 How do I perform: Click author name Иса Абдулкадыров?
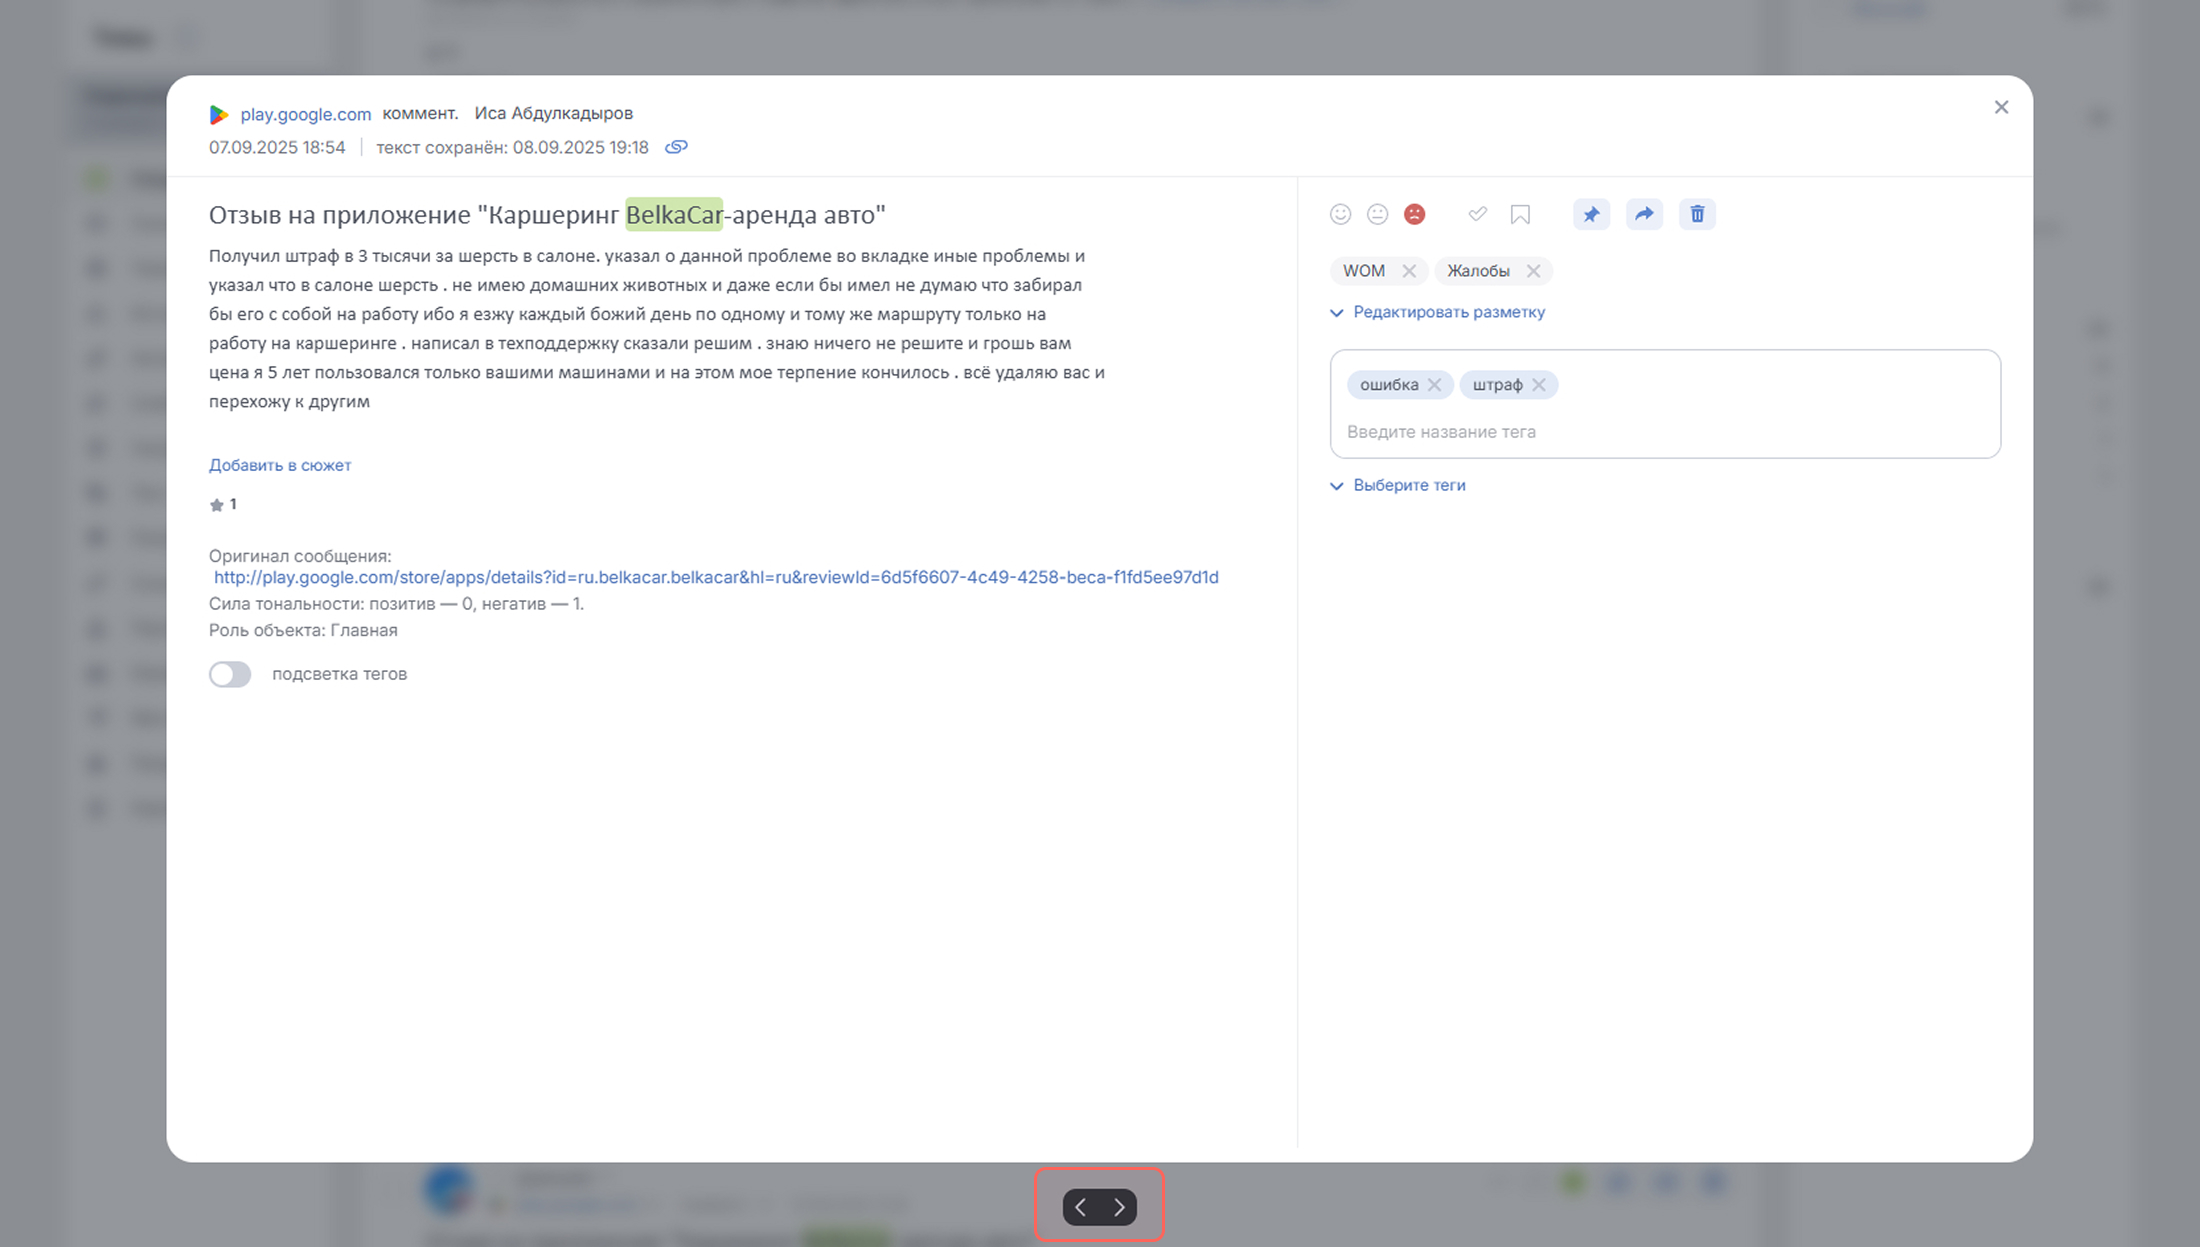click(553, 113)
